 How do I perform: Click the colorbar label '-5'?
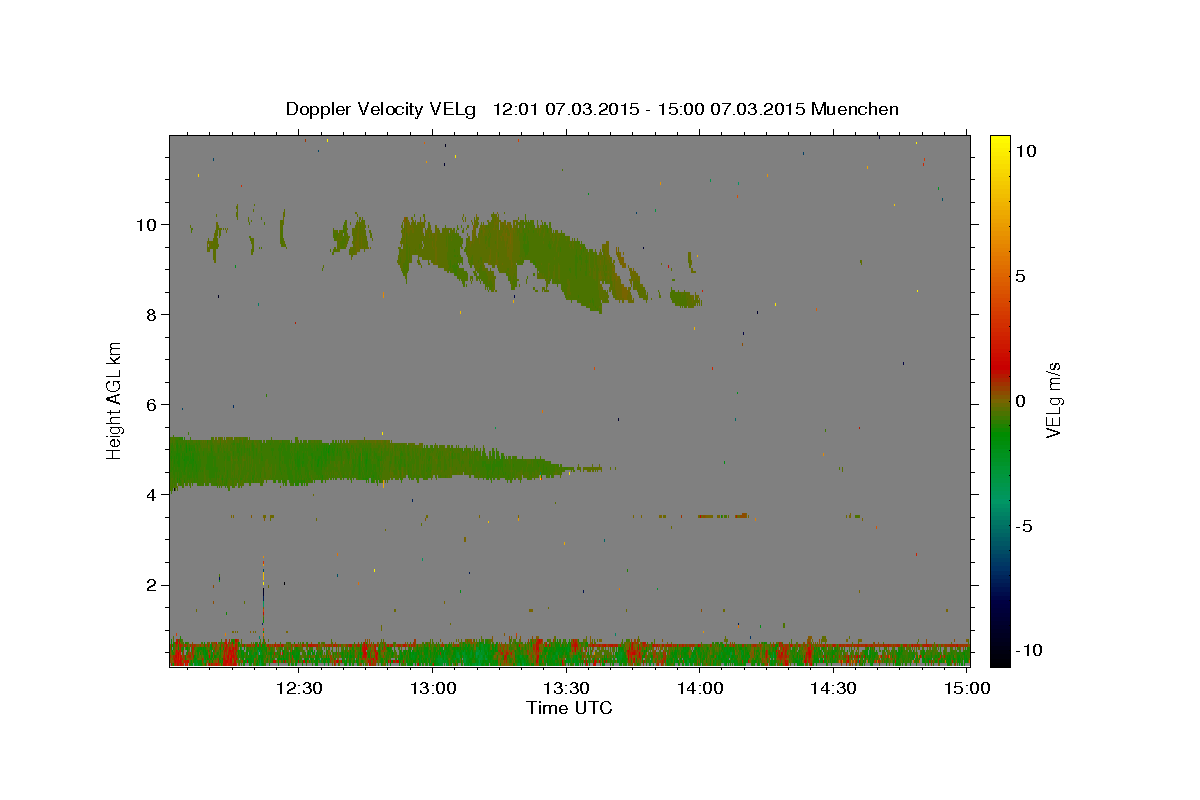point(1023,526)
